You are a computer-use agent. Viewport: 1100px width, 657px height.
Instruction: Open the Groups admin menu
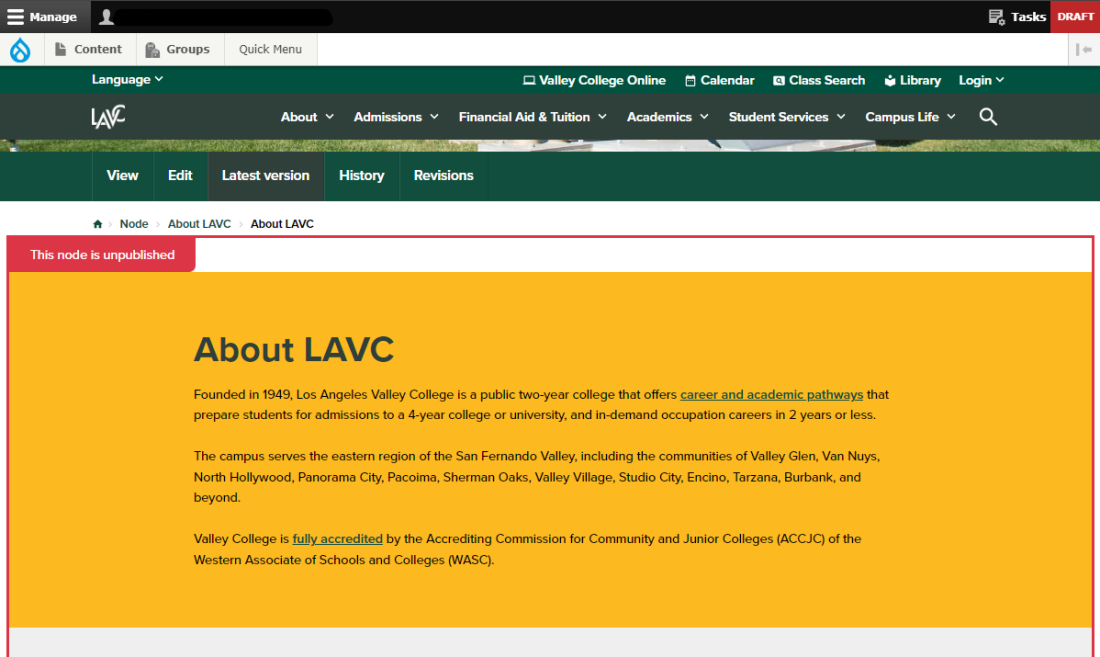click(x=178, y=49)
